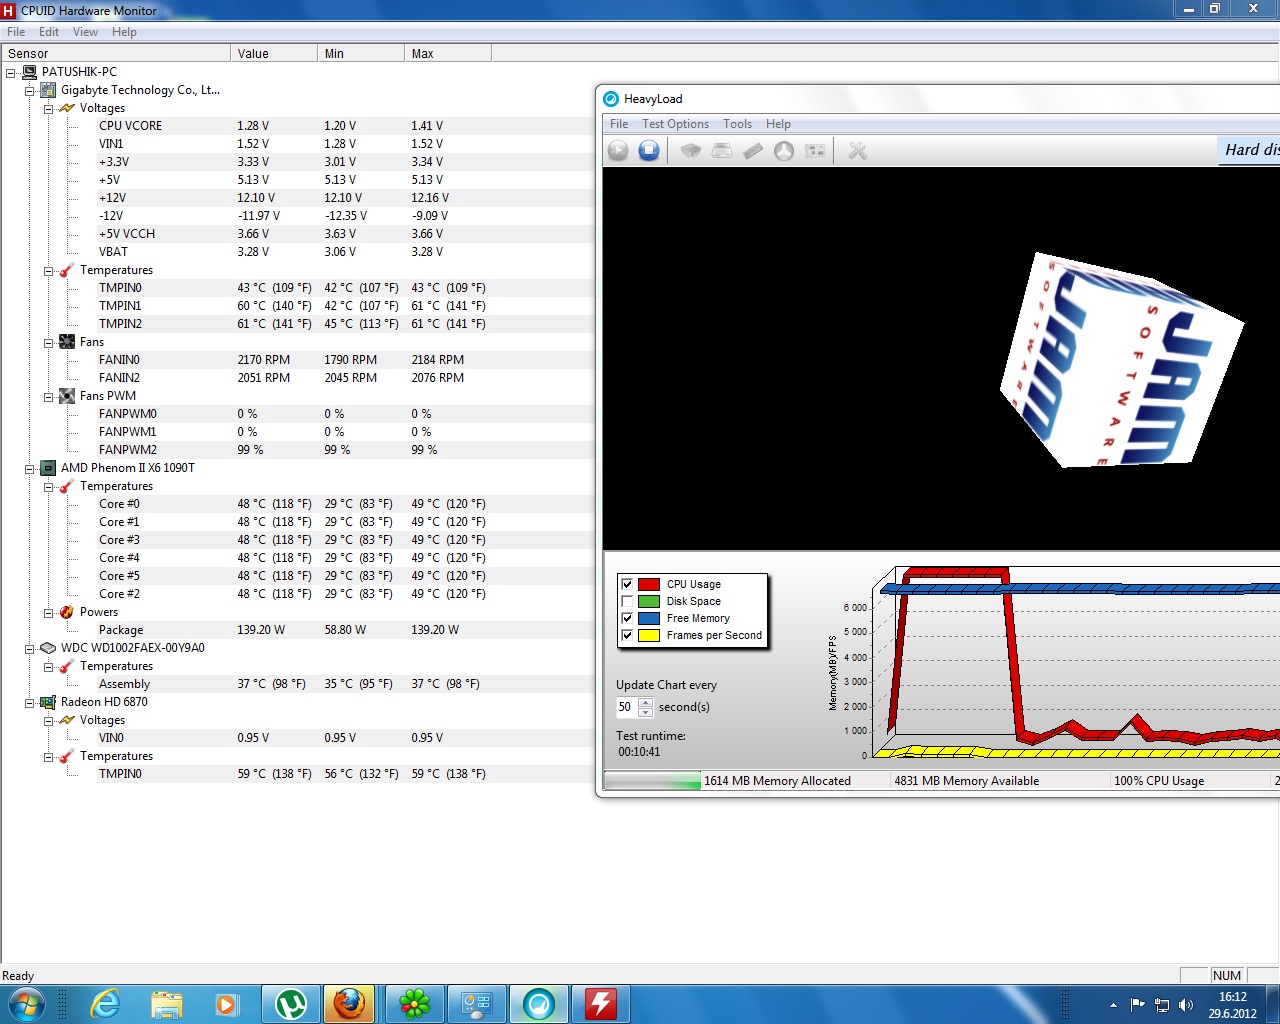Select the FANIN0 fan speed row
Image resolution: width=1280 pixels, height=1024 pixels.
[297, 360]
